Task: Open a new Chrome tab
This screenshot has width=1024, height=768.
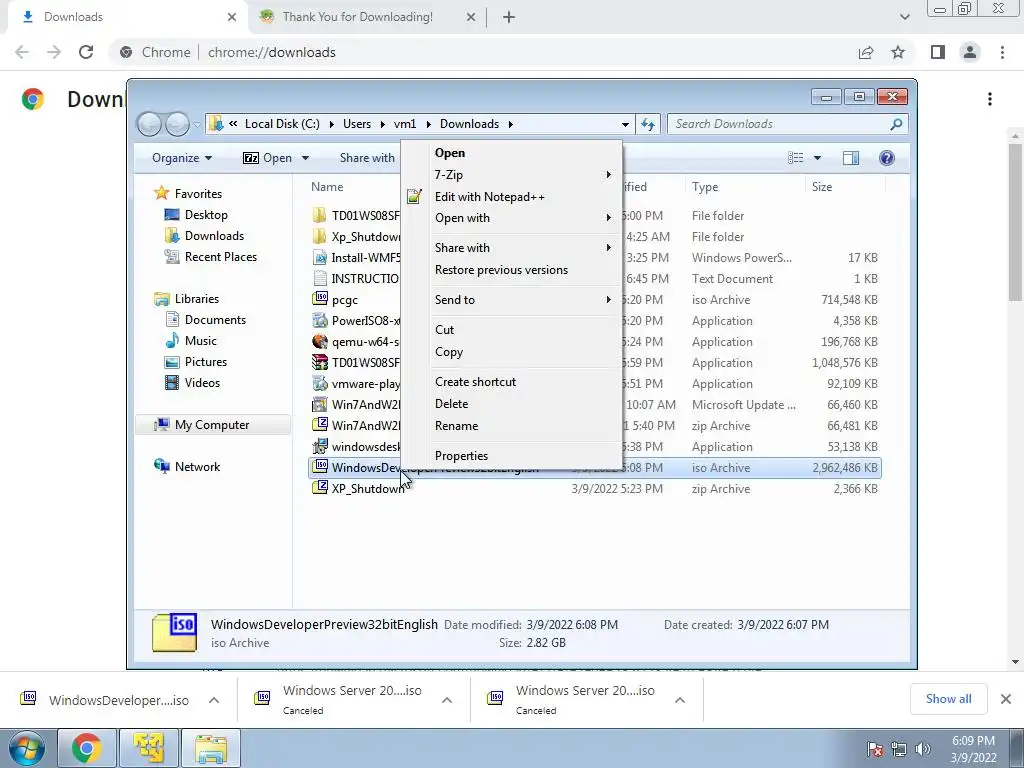Action: pyautogui.click(x=509, y=17)
